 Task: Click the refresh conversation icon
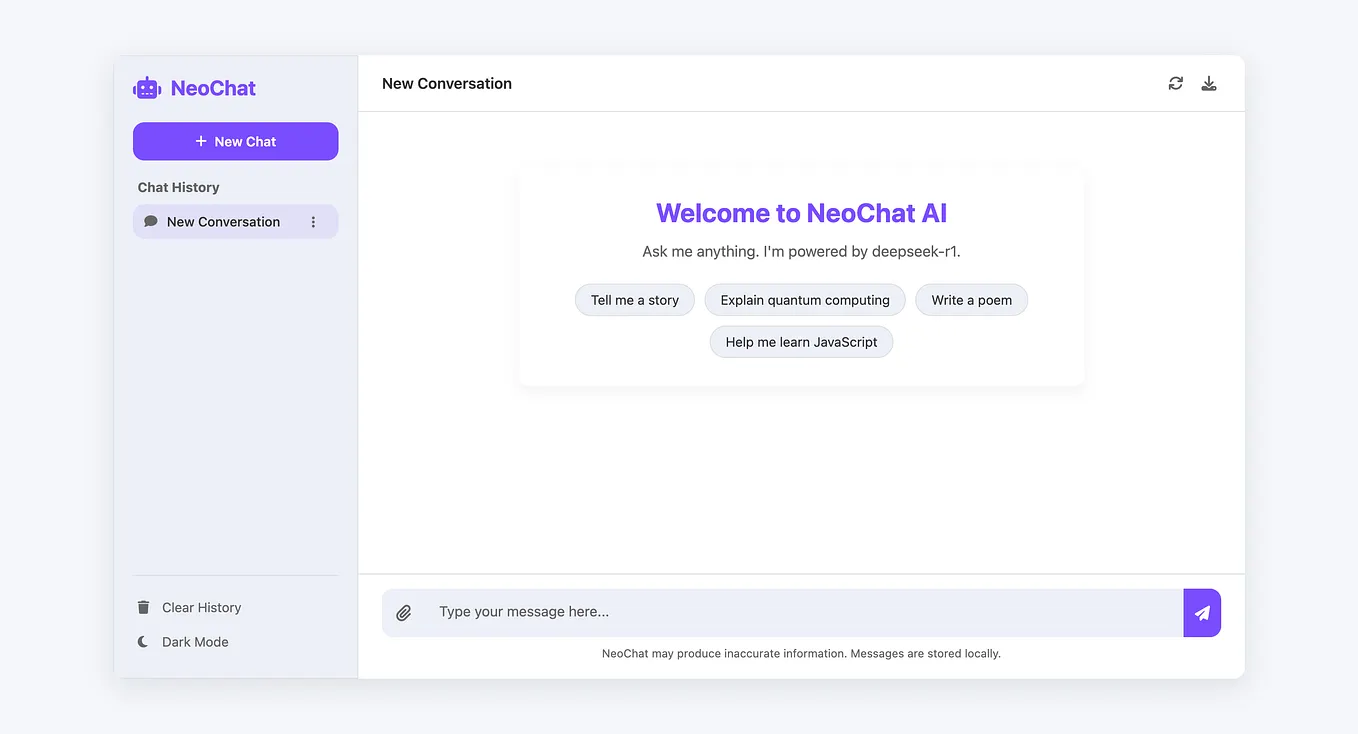coord(1175,83)
